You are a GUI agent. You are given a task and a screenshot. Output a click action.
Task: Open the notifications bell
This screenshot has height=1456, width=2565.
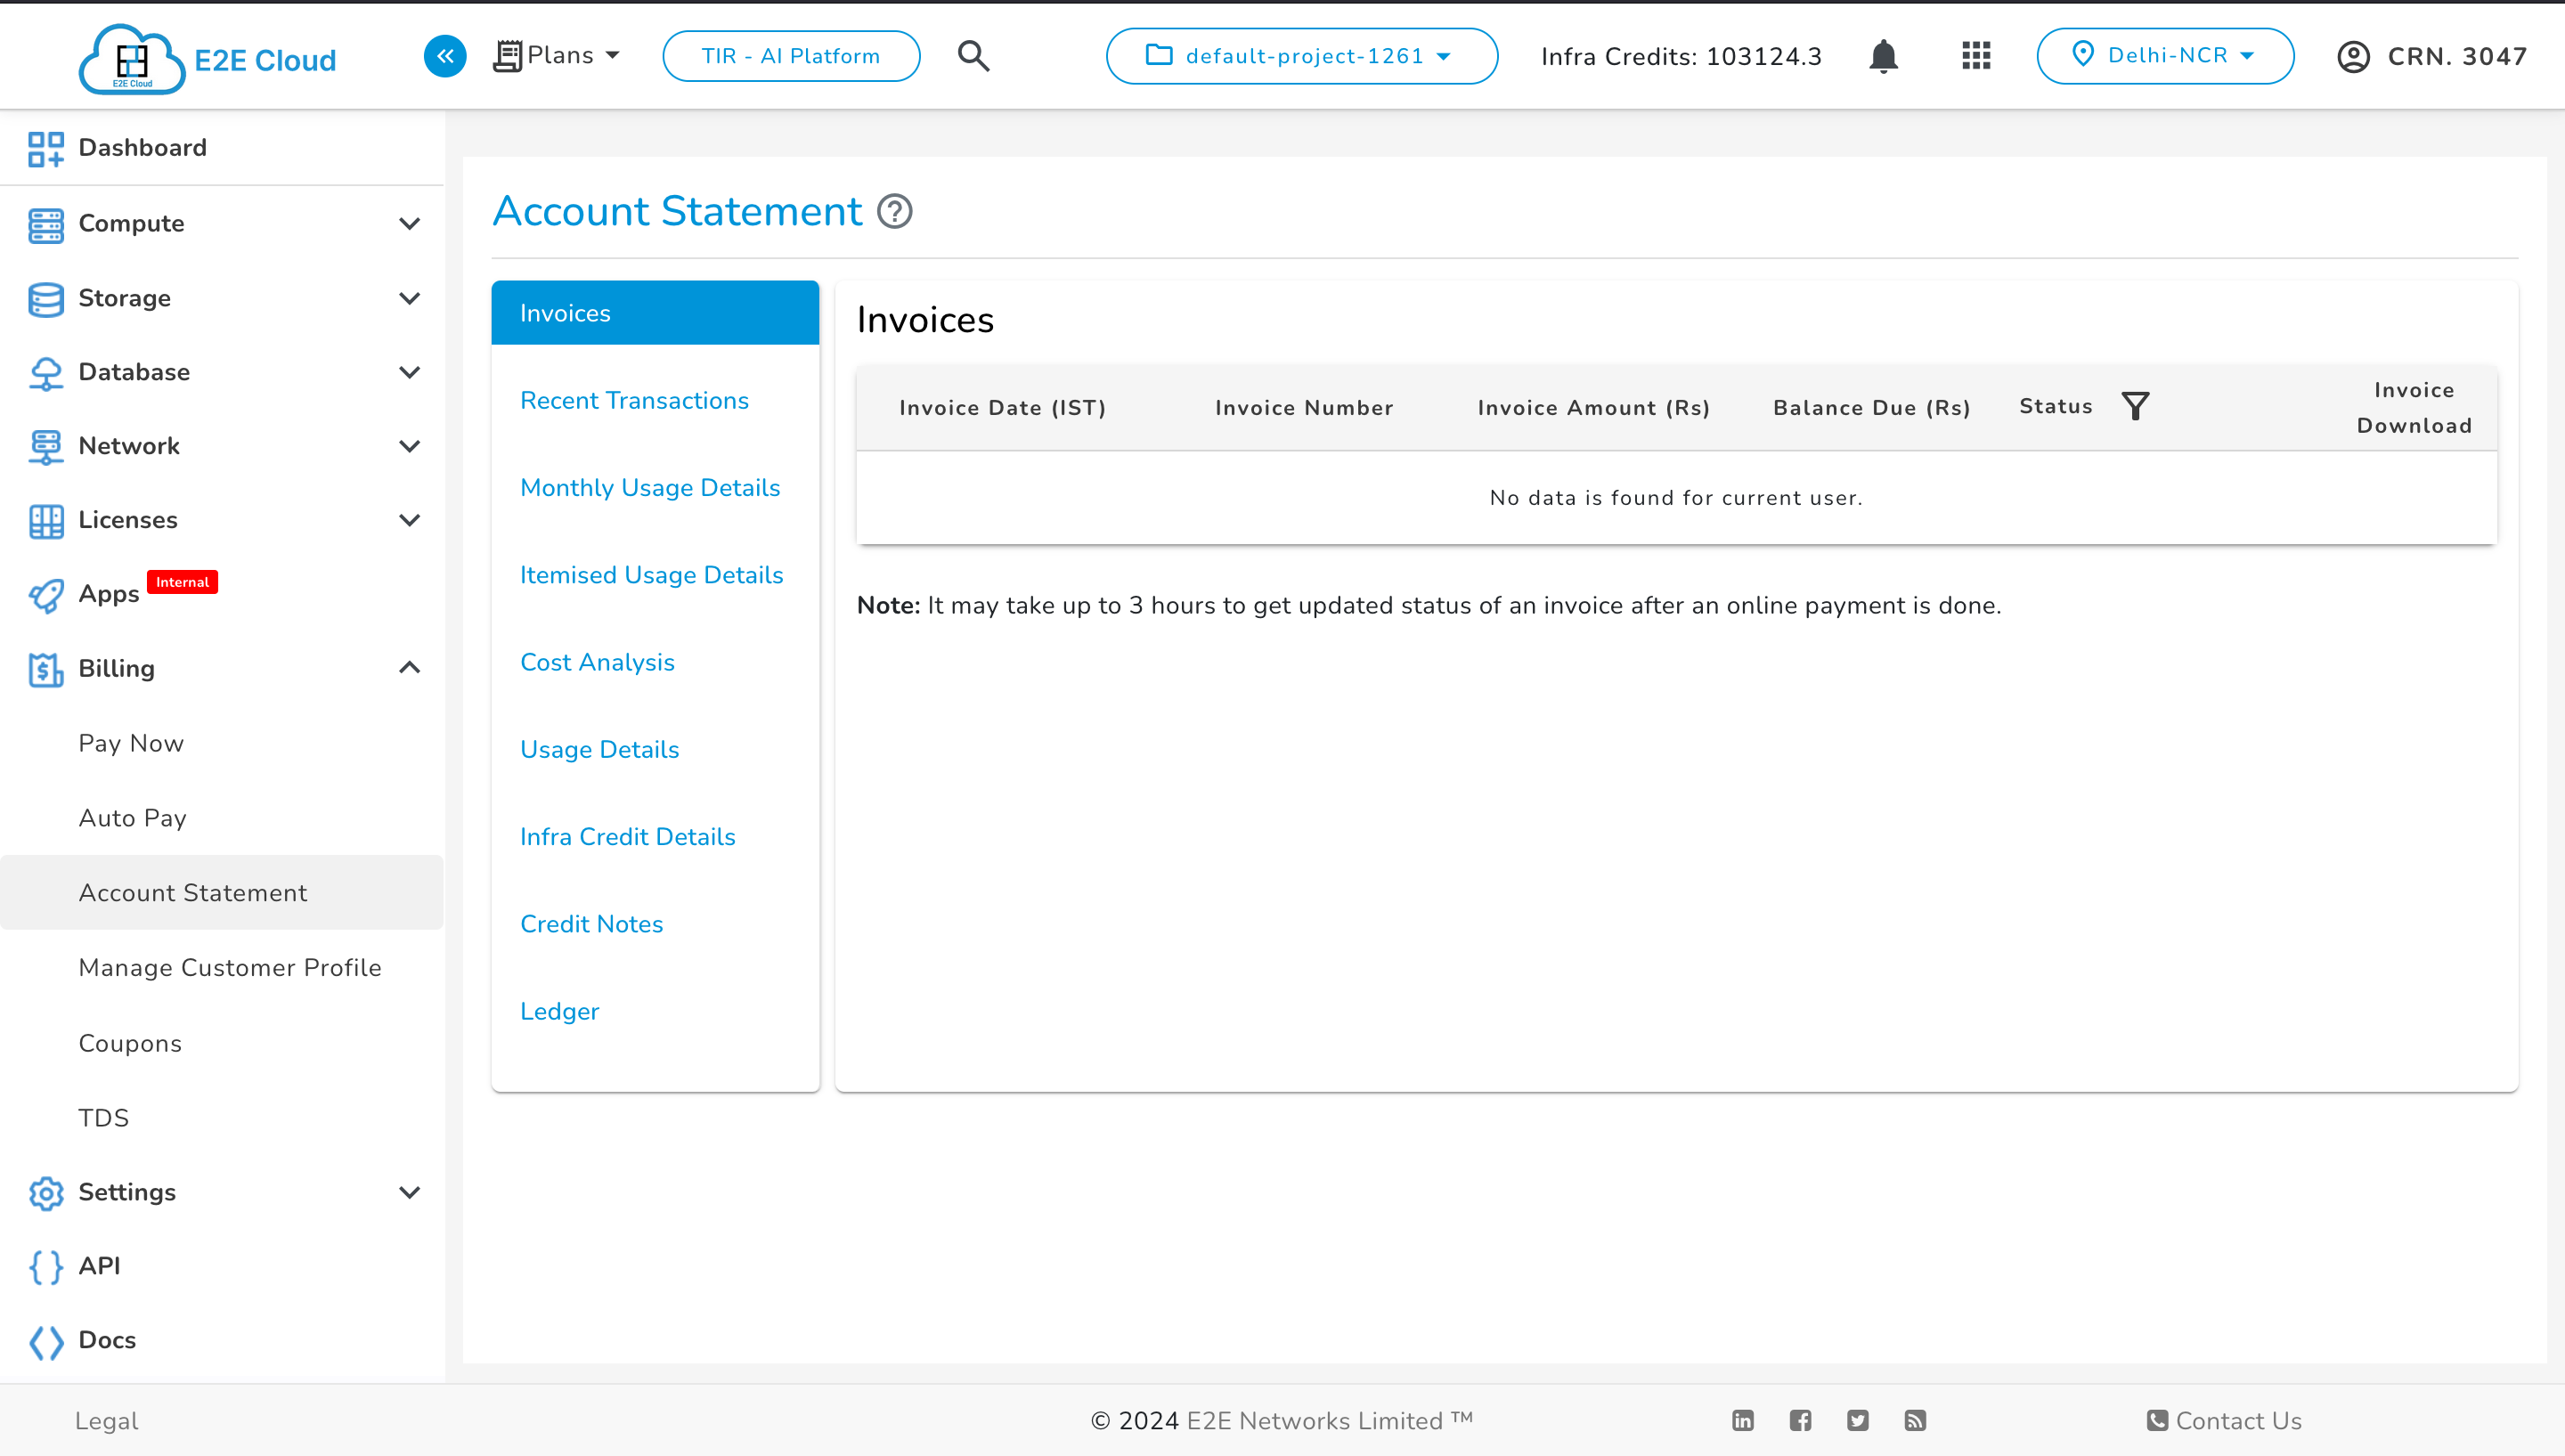1883,56
